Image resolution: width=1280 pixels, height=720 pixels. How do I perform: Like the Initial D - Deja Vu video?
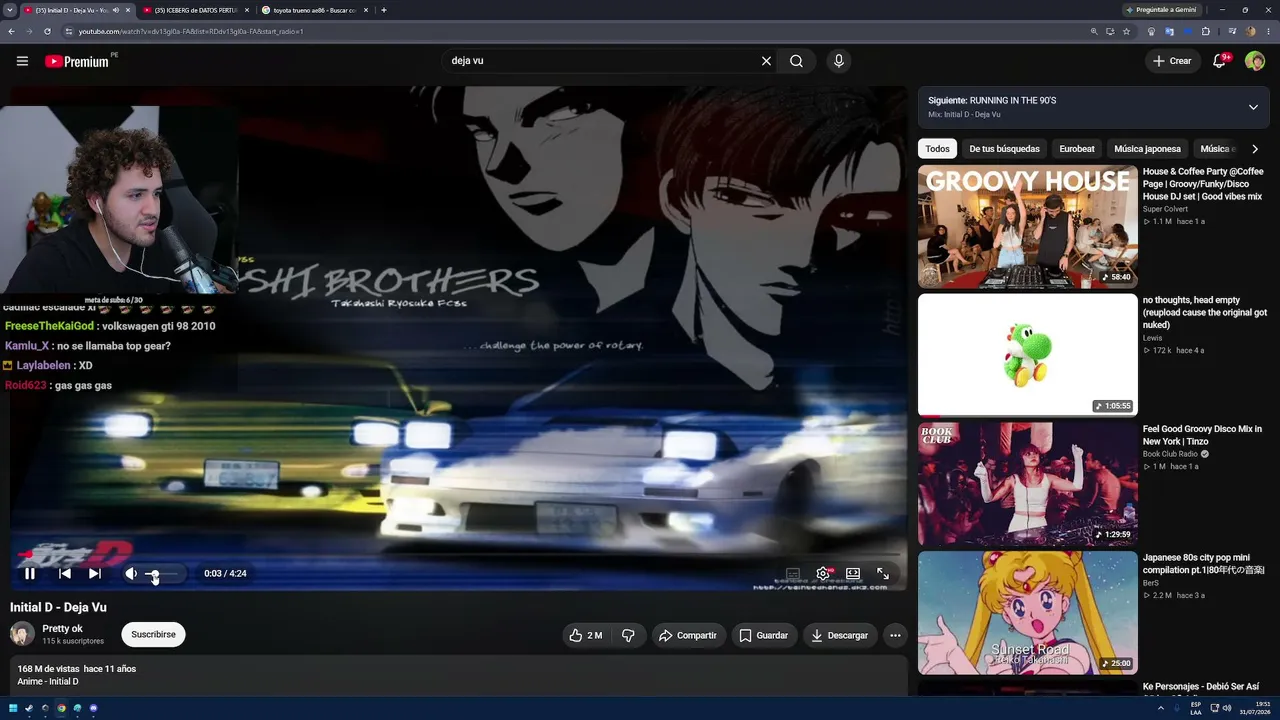(586, 635)
